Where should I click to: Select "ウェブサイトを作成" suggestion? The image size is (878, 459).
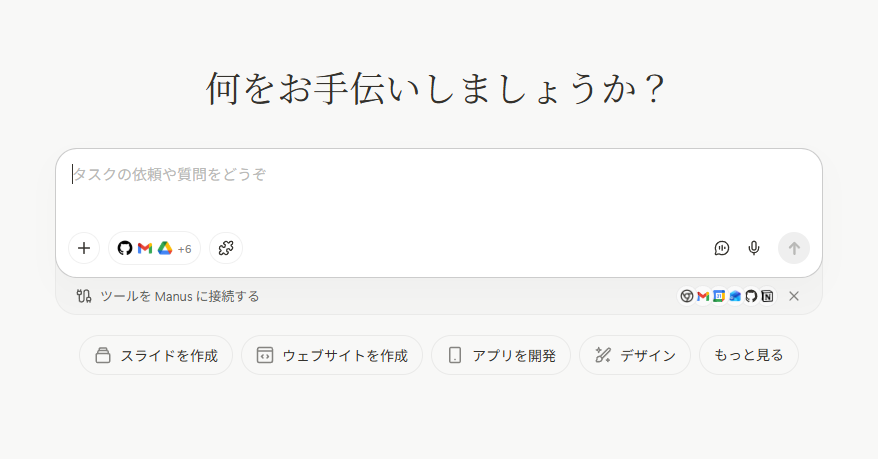(x=332, y=355)
